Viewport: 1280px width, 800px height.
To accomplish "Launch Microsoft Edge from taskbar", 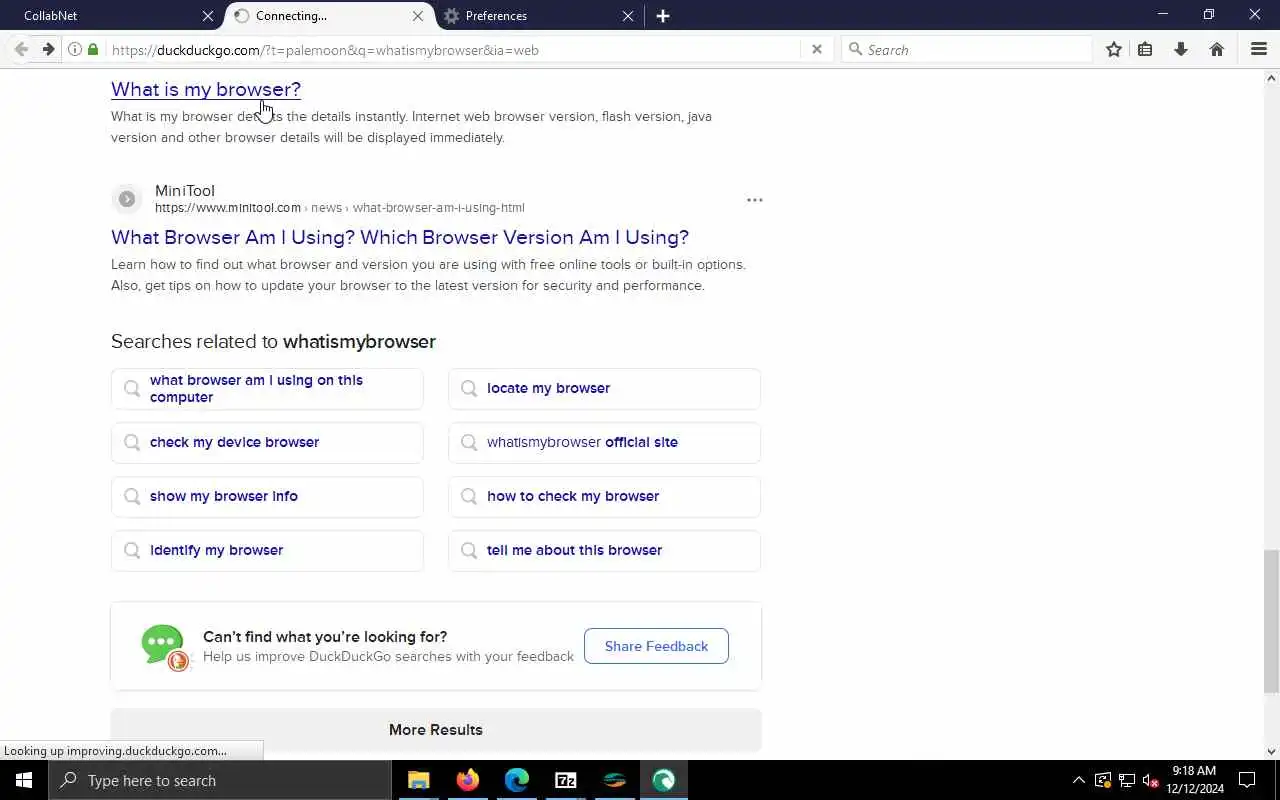I will tap(516, 780).
